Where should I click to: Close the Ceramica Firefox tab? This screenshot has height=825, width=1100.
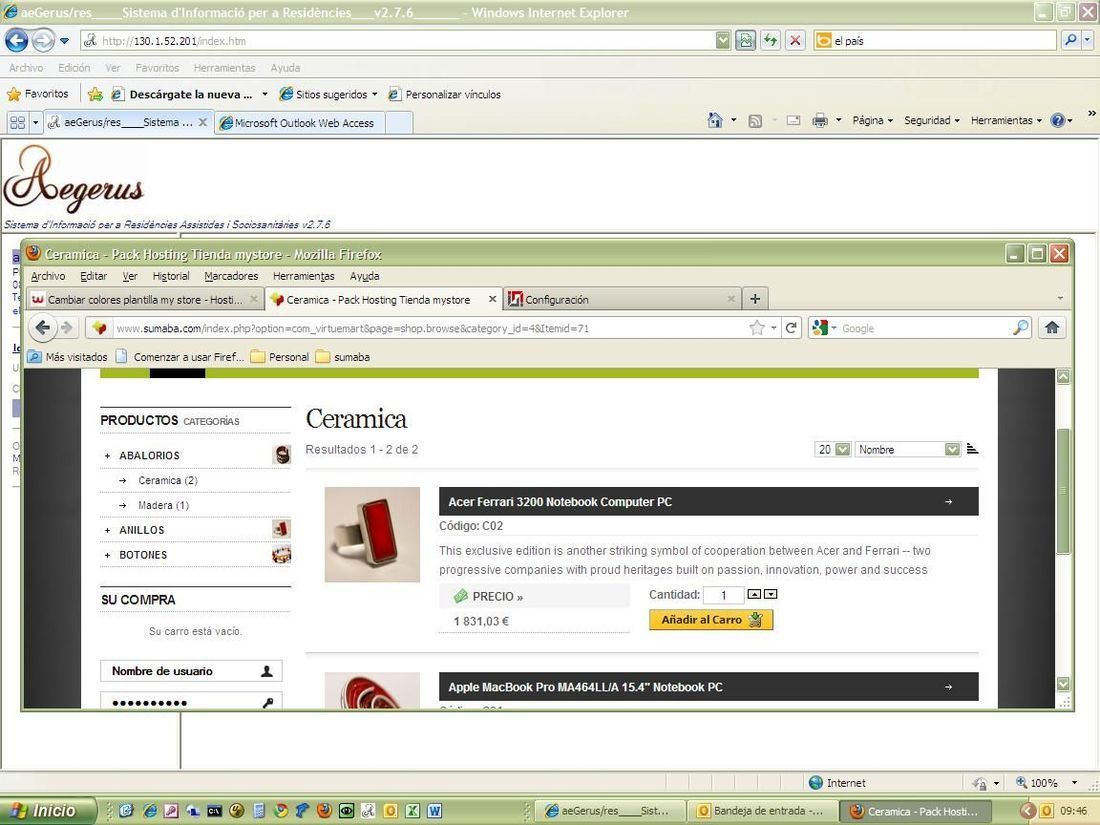[492, 299]
